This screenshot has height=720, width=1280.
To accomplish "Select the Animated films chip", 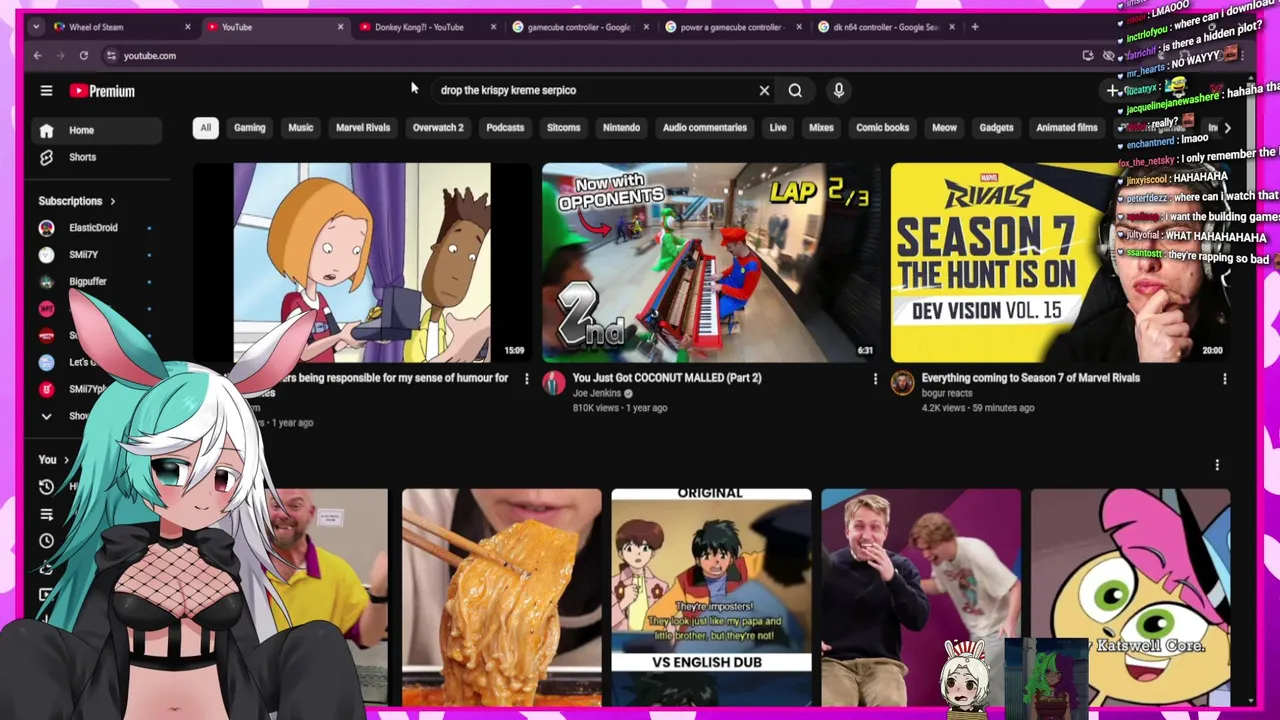I will pos(1067,128).
